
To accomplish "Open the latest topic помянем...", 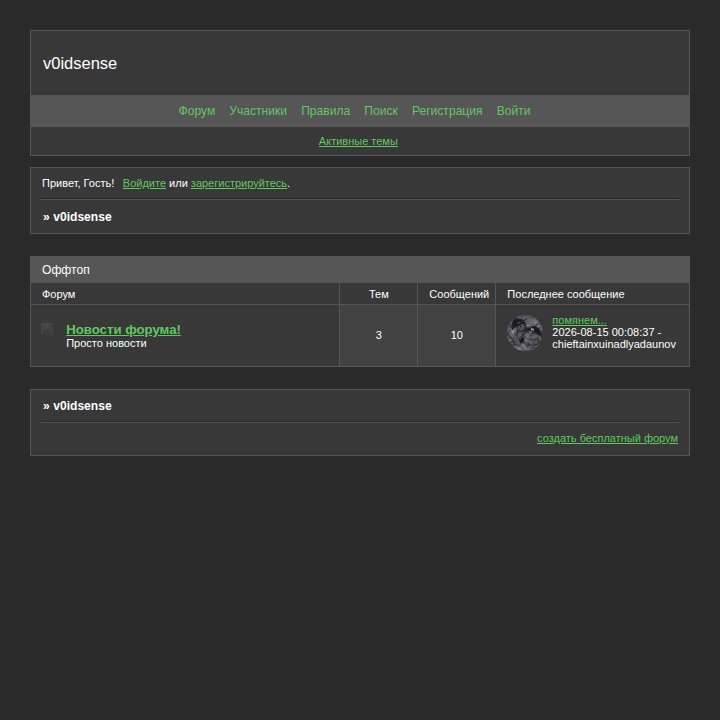I will point(579,320).
